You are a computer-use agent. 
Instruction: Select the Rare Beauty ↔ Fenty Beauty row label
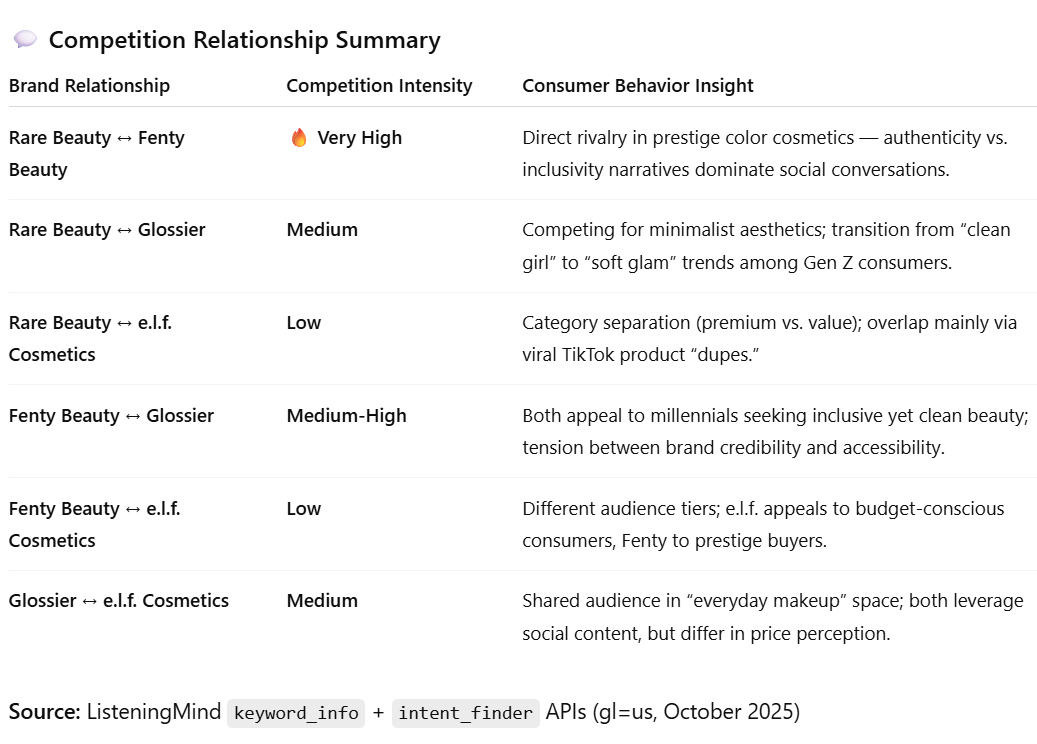[96, 153]
